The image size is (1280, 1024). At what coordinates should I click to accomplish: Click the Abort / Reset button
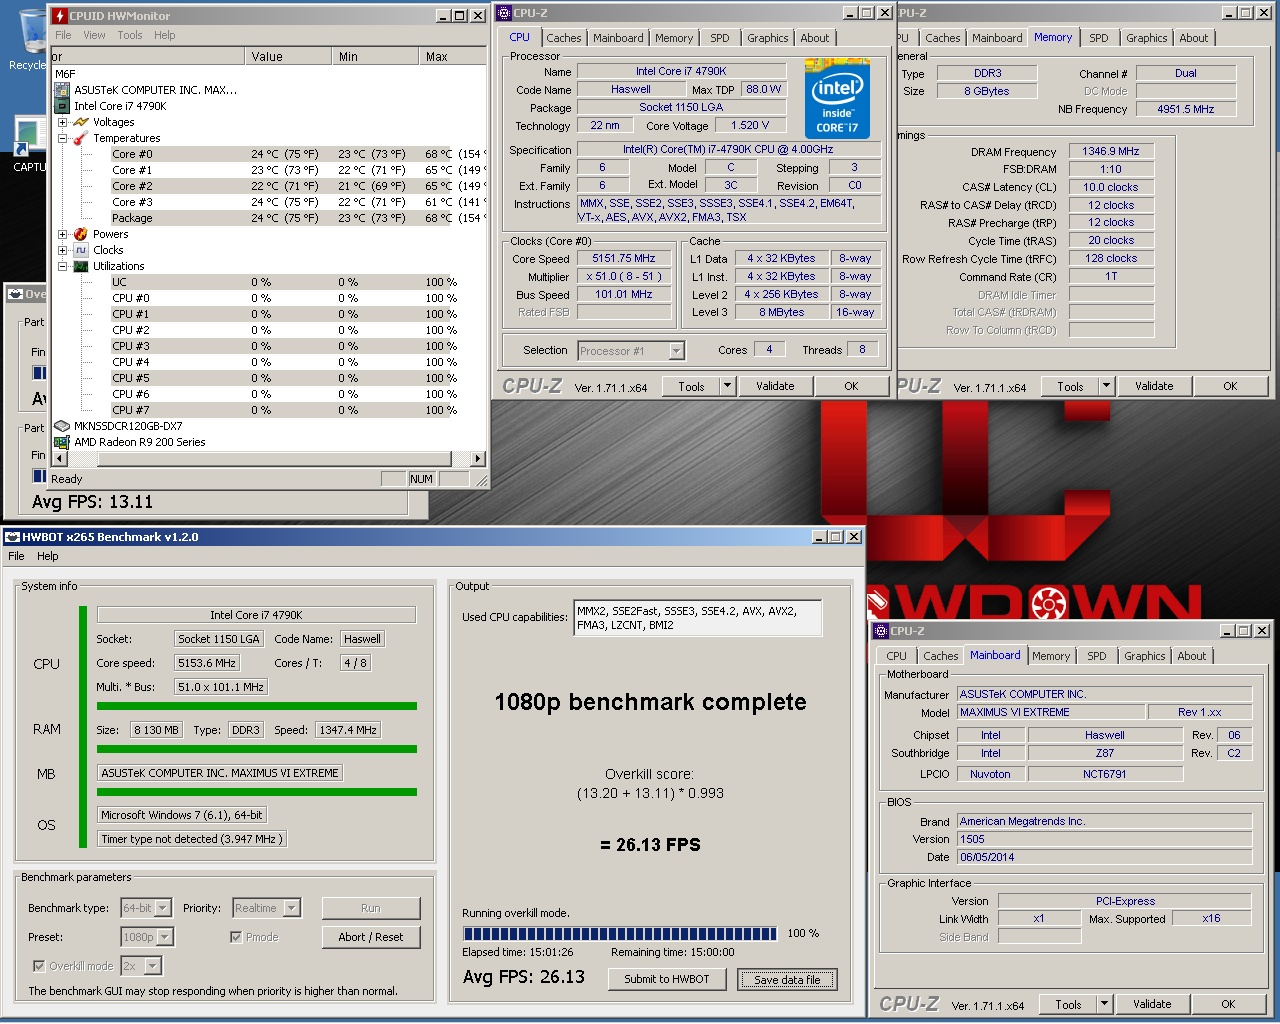coord(371,937)
